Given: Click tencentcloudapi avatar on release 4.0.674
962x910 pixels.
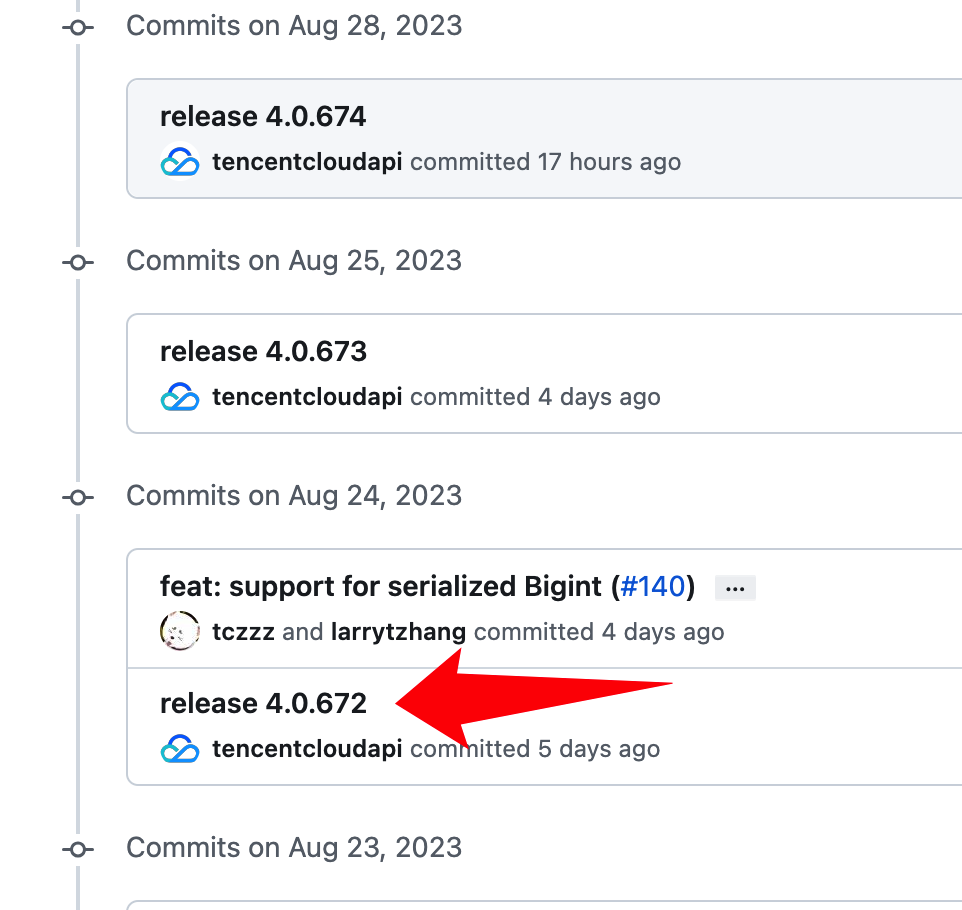Looking at the screenshot, I should tap(180, 162).
